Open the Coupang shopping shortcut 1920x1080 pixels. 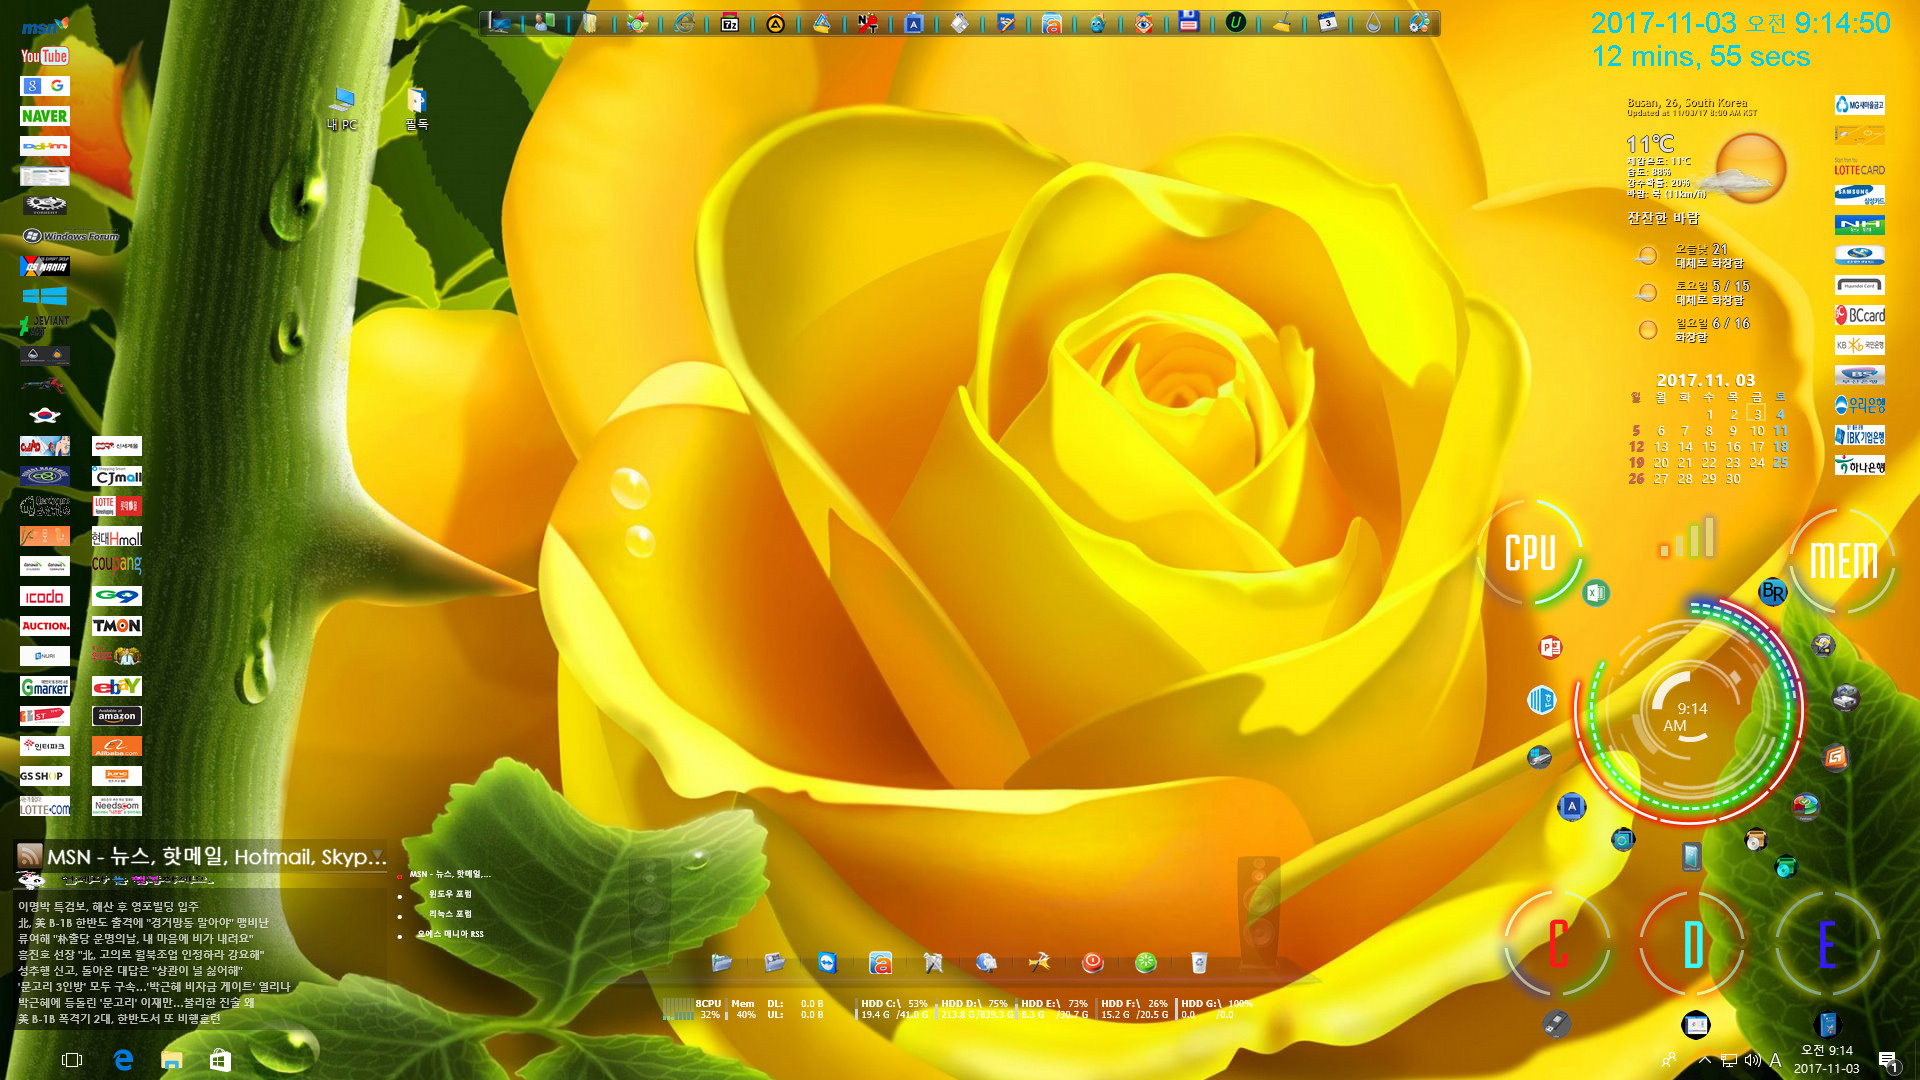tap(117, 565)
